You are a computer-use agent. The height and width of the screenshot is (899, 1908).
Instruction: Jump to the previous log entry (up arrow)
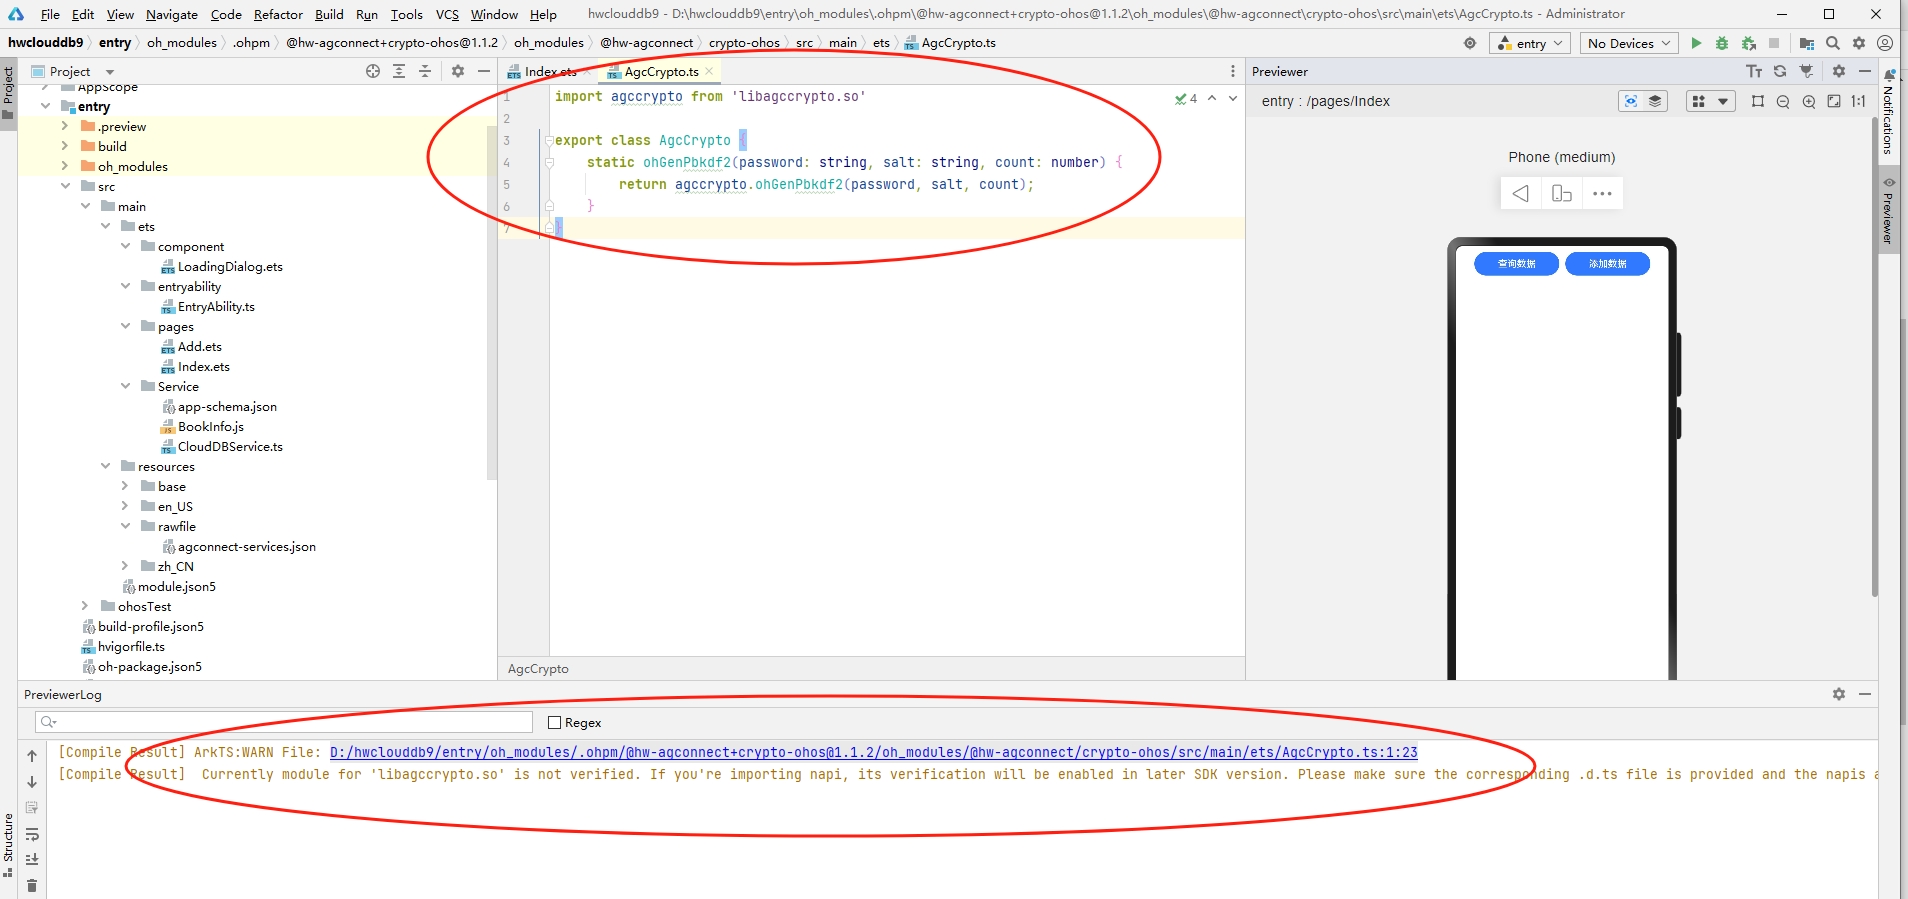coord(32,756)
